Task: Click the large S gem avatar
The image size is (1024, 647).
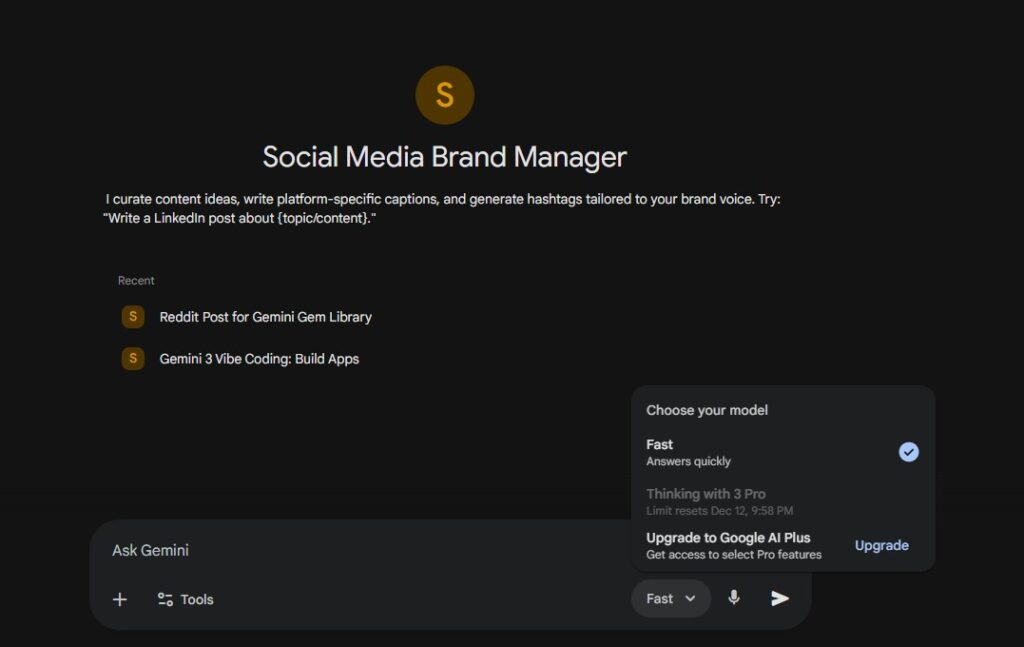Action: 444,96
